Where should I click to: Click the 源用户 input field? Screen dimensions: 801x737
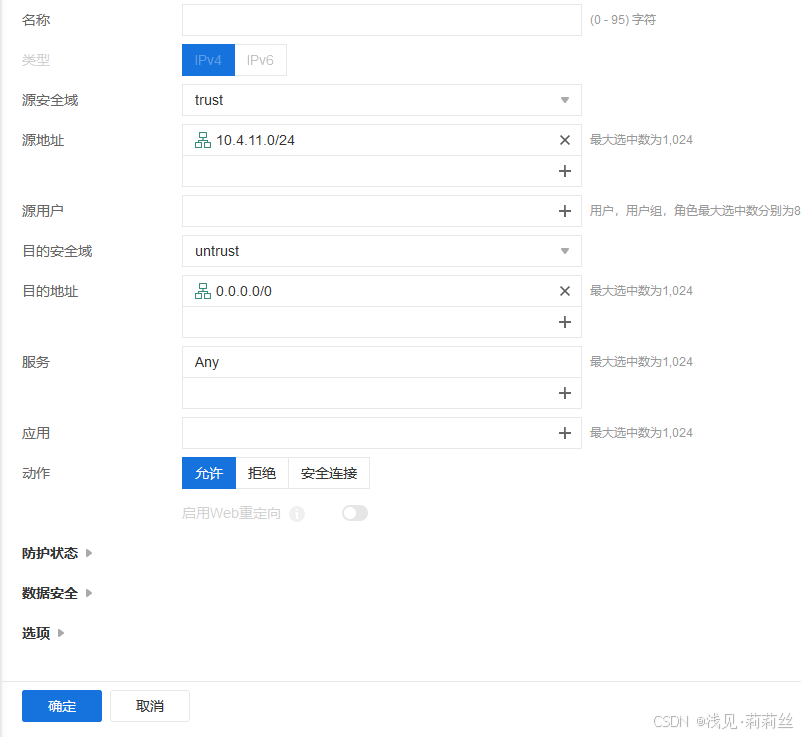[x=382, y=211]
